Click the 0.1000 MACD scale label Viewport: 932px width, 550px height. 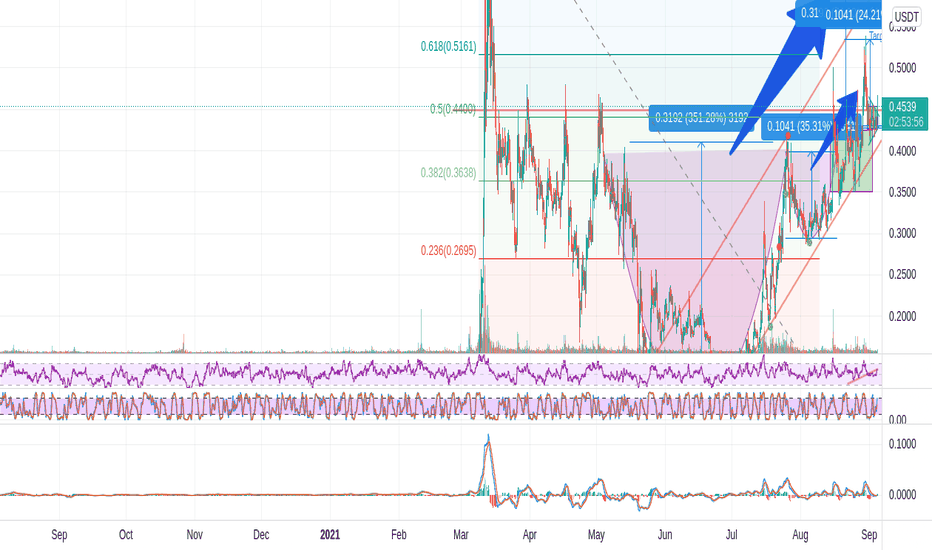click(x=902, y=444)
